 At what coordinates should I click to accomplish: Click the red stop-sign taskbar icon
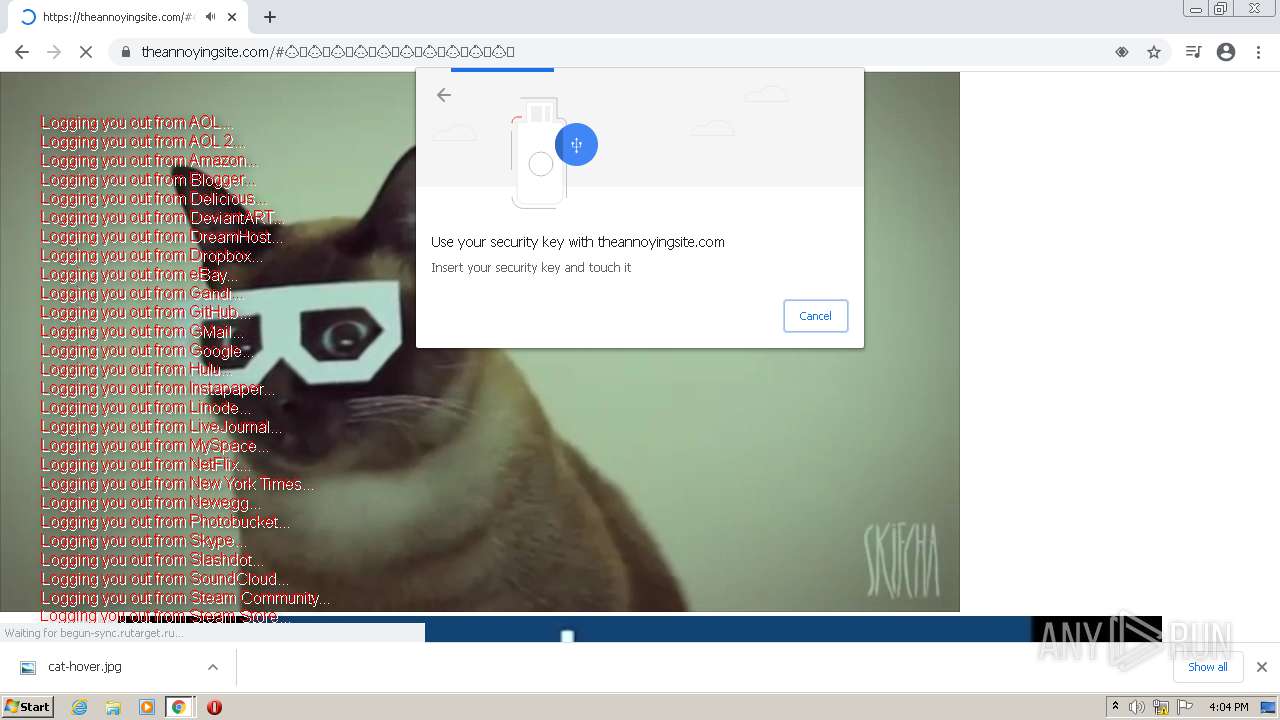click(x=214, y=707)
